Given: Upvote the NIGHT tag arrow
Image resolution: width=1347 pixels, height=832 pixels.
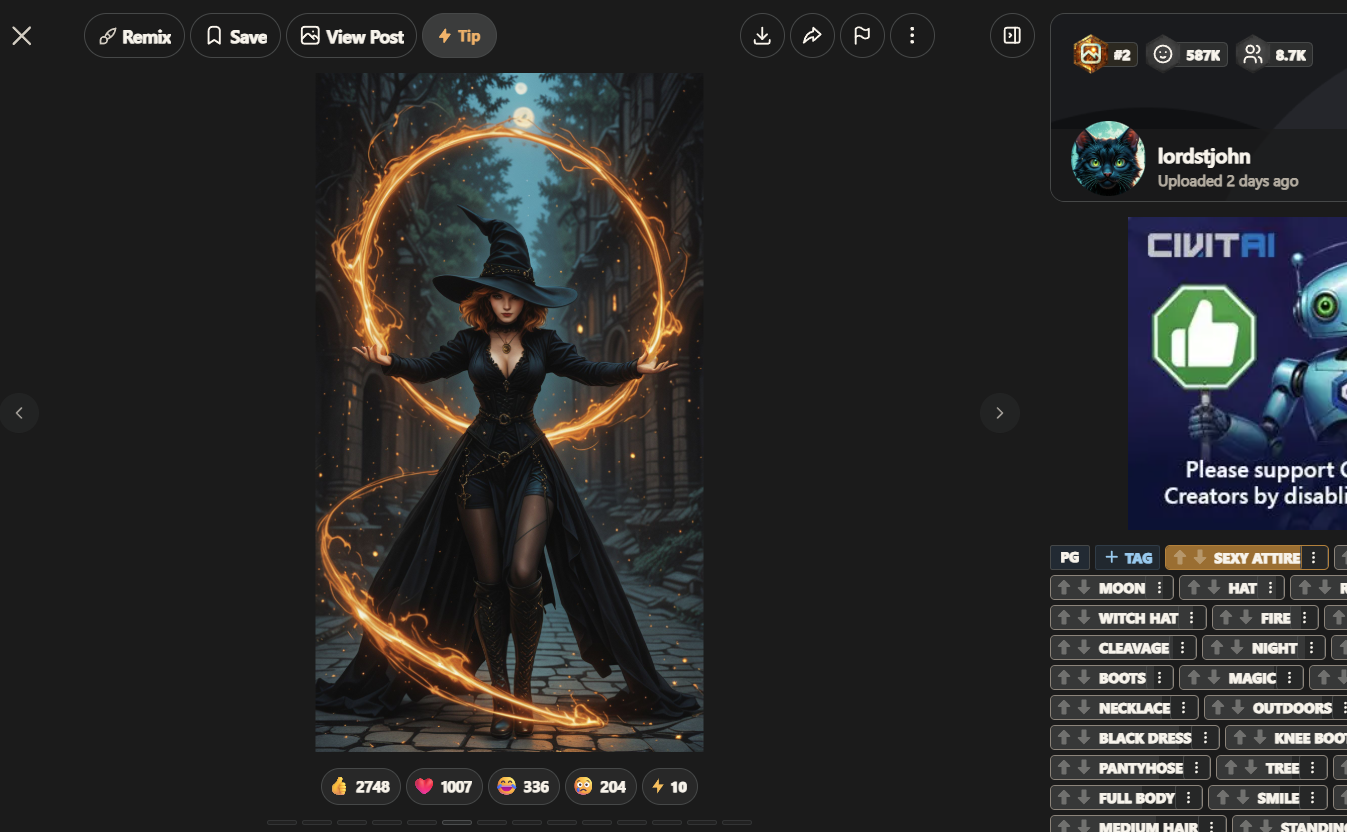Looking at the screenshot, I should [1217, 648].
